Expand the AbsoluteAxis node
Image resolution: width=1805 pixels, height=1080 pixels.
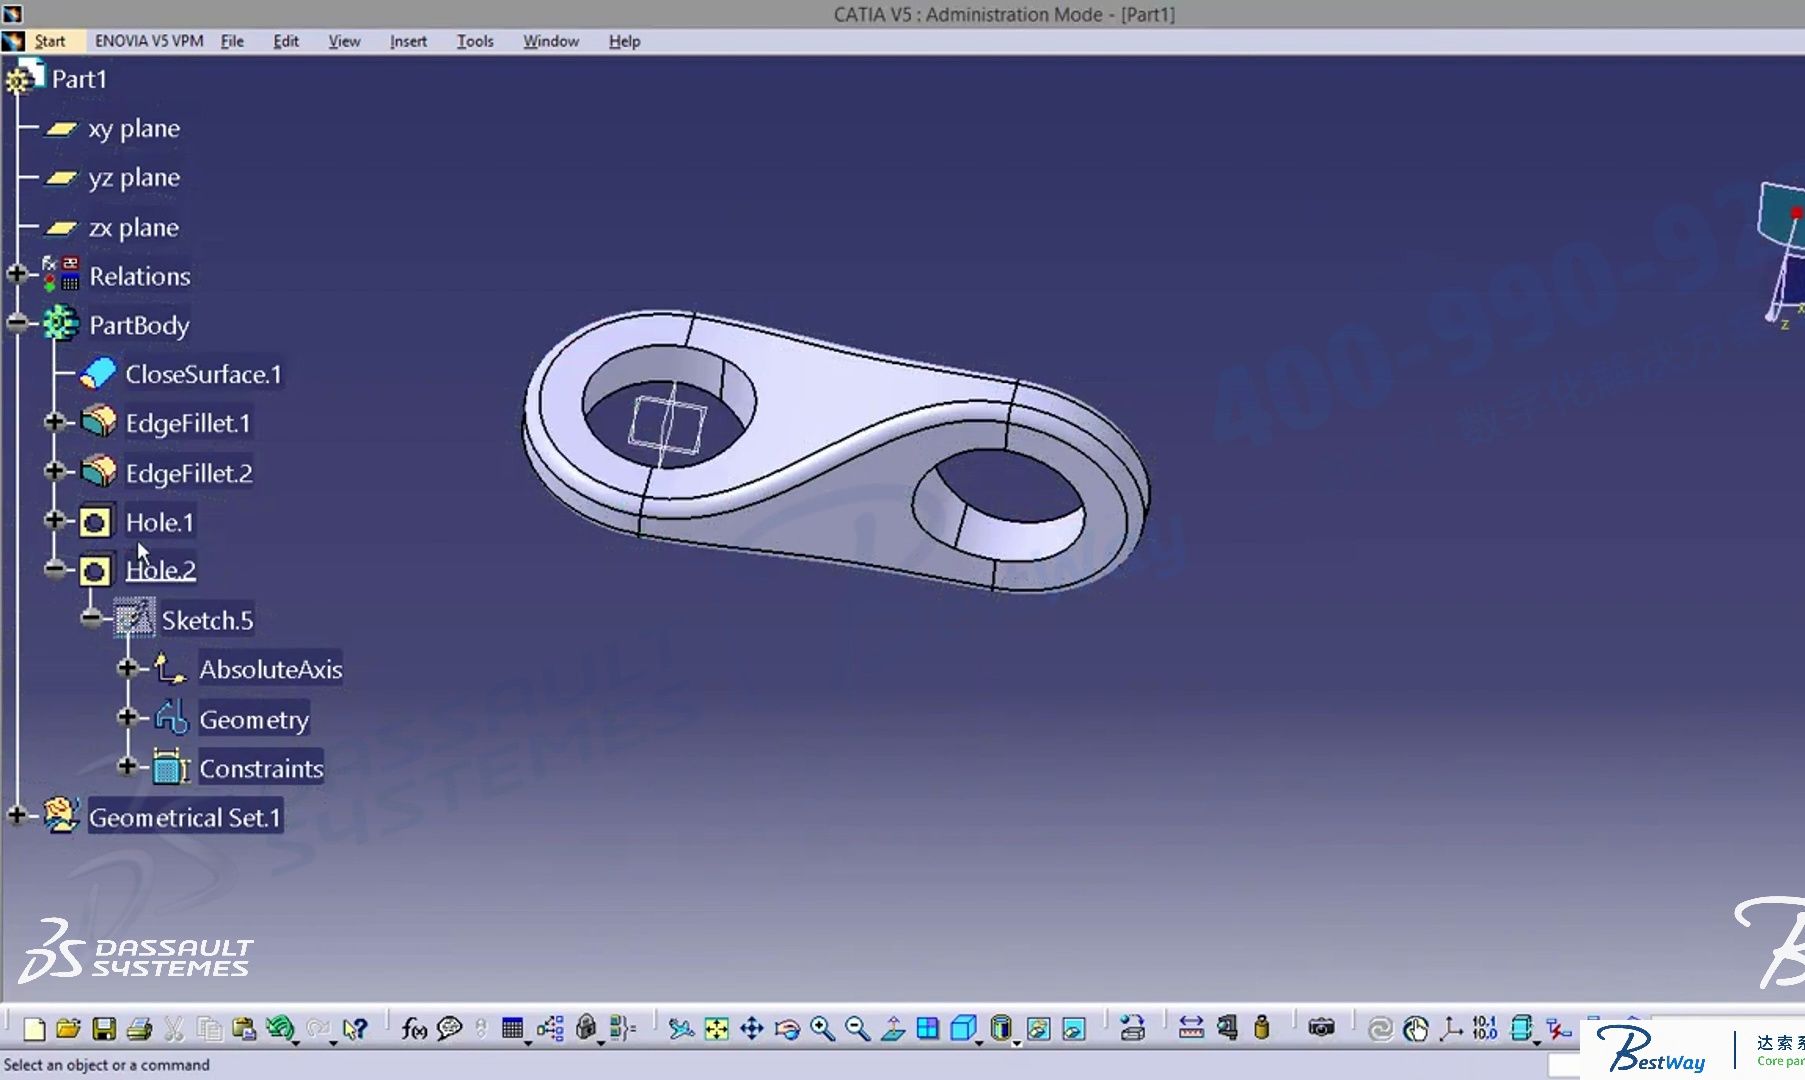click(x=128, y=667)
